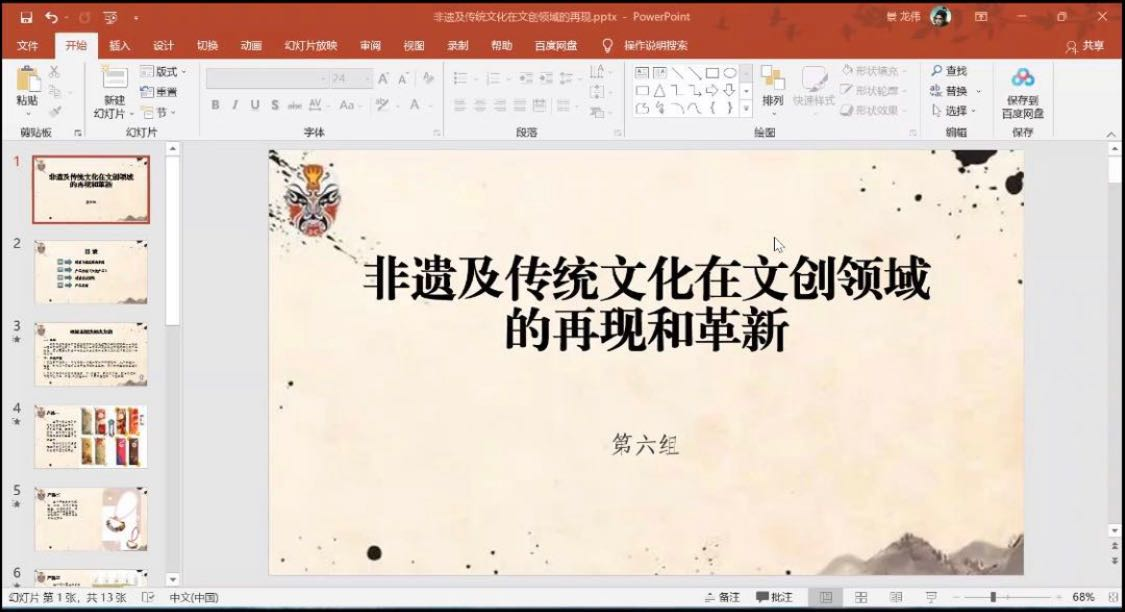
Task: Open the user account picture
Action: pos(940,17)
